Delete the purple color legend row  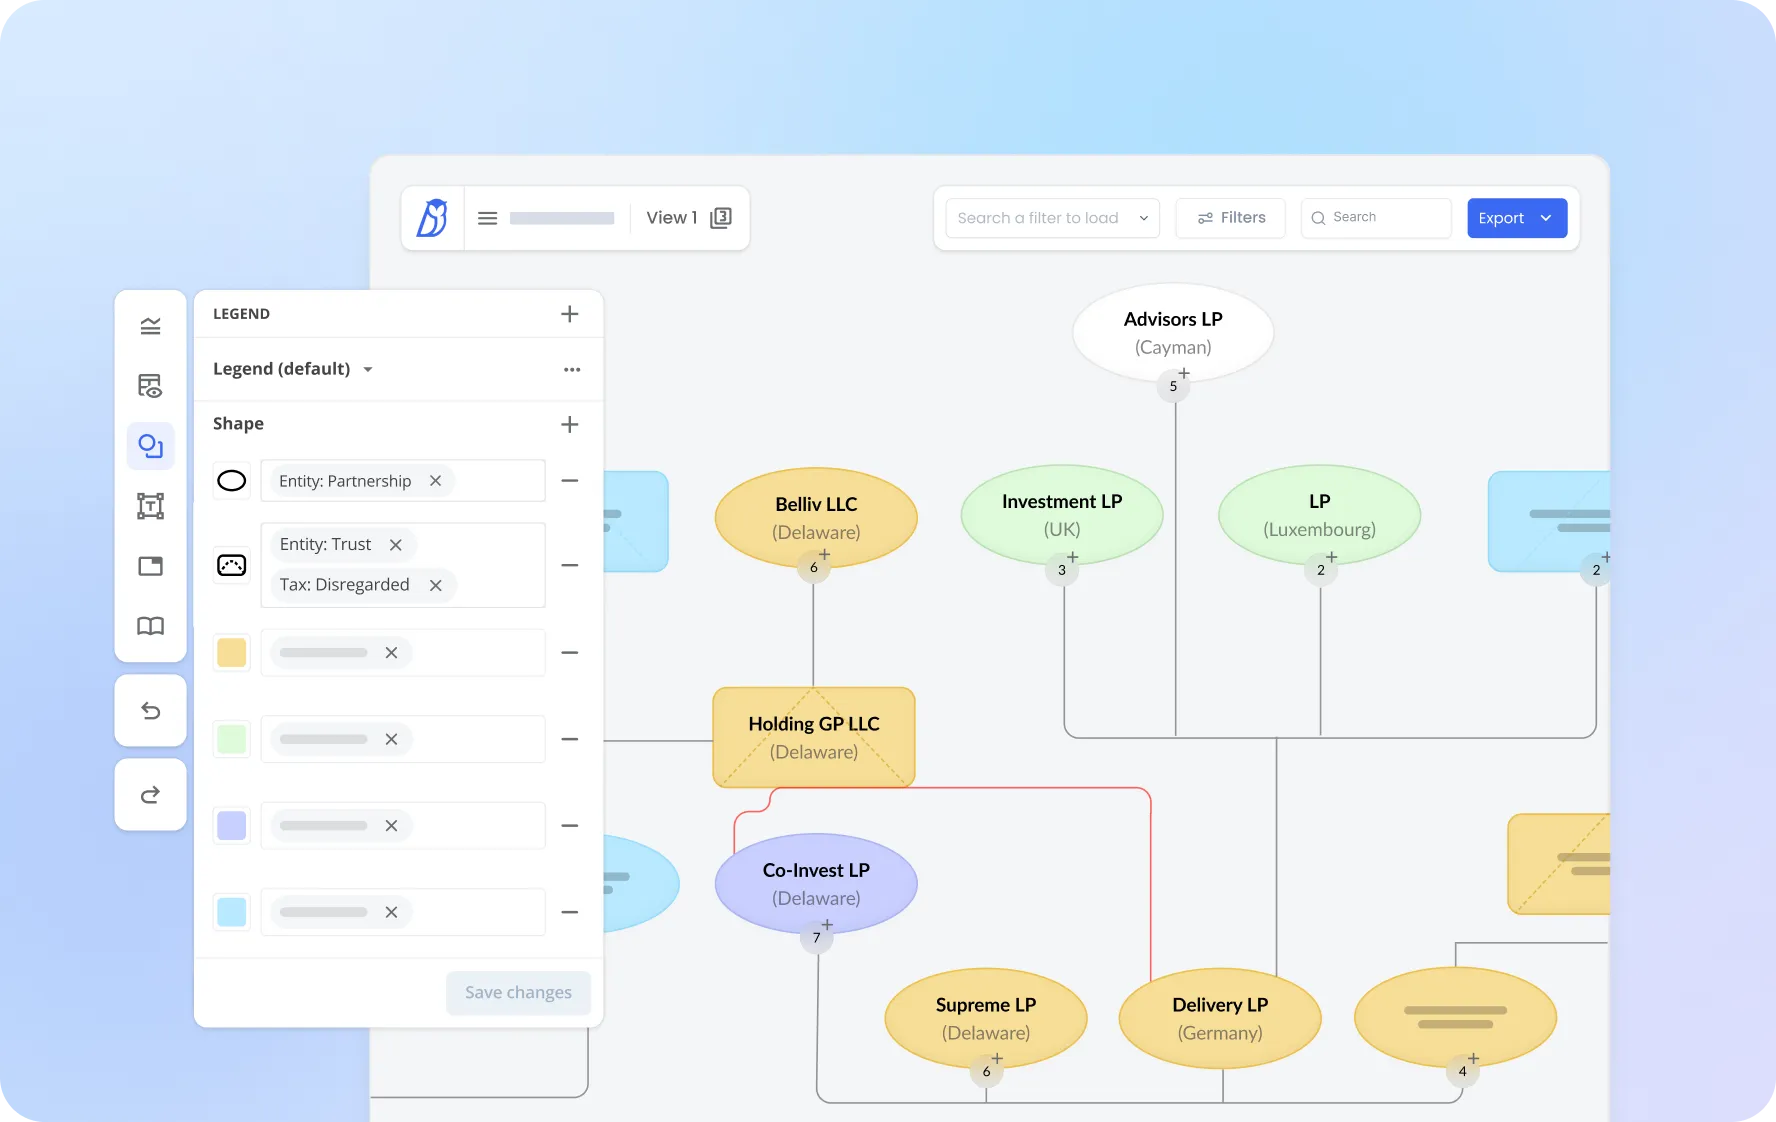pos(570,826)
